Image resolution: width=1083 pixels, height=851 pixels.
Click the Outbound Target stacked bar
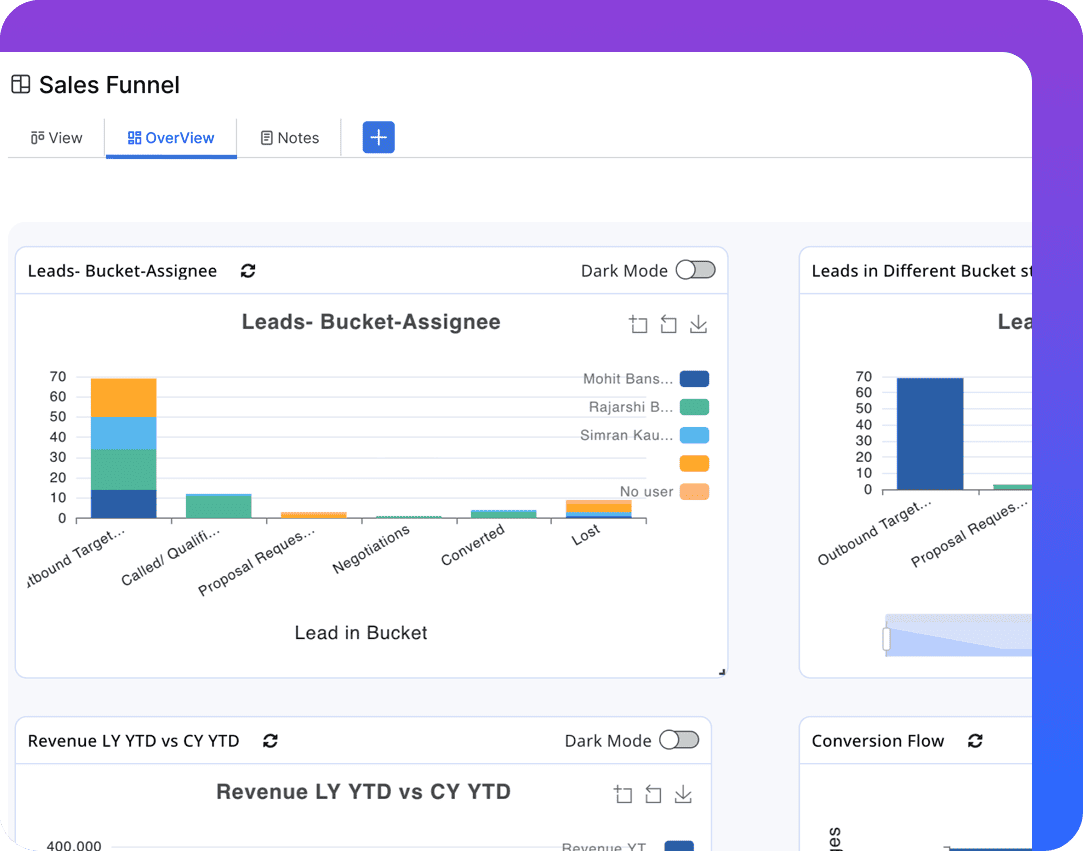(x=124, y=448)
